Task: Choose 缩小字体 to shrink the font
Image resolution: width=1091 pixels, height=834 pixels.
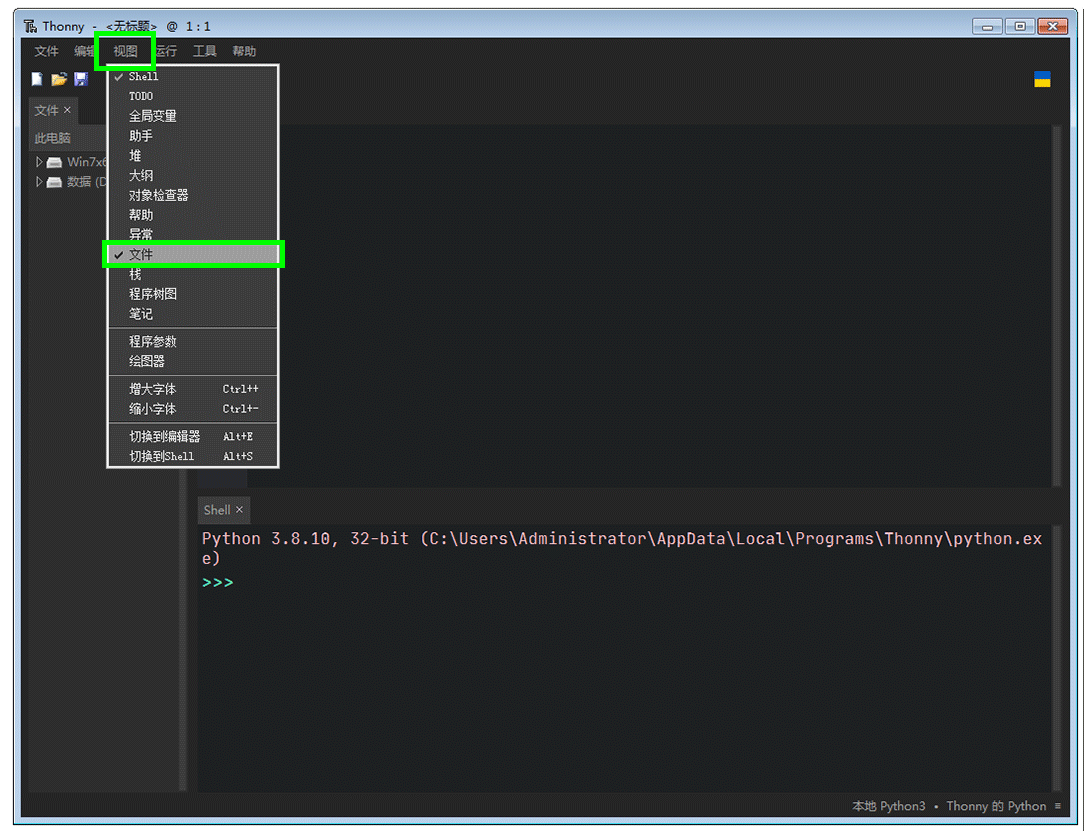Action: click(x=193, y=409)
